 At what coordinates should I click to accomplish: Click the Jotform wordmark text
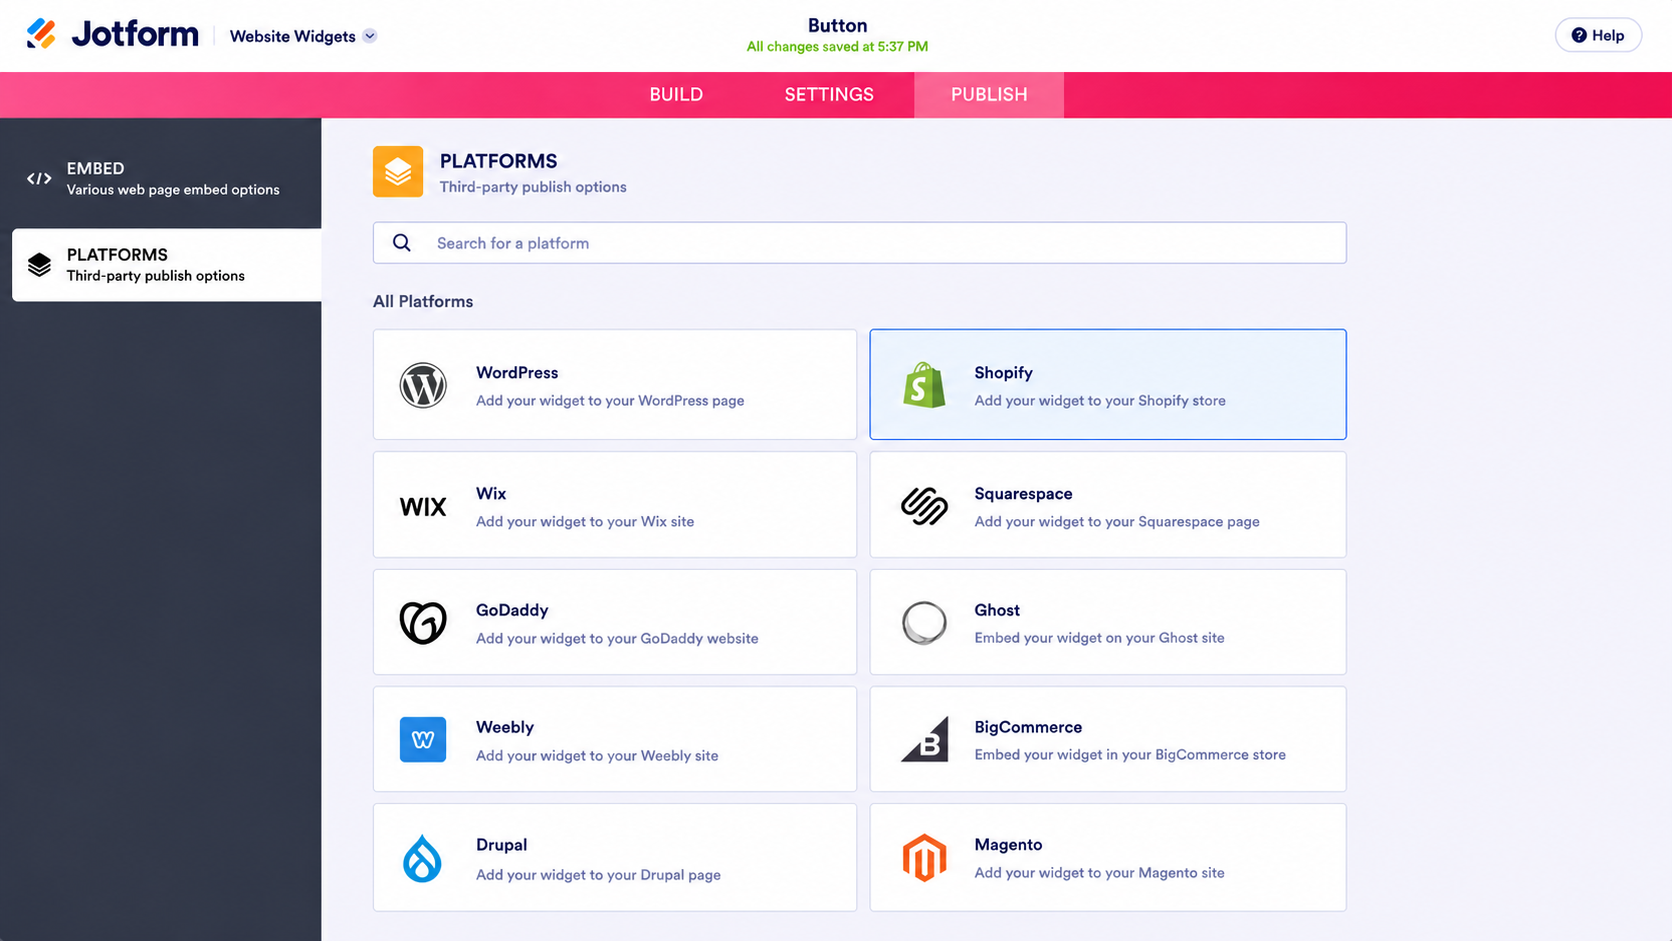tap(135, 34)
